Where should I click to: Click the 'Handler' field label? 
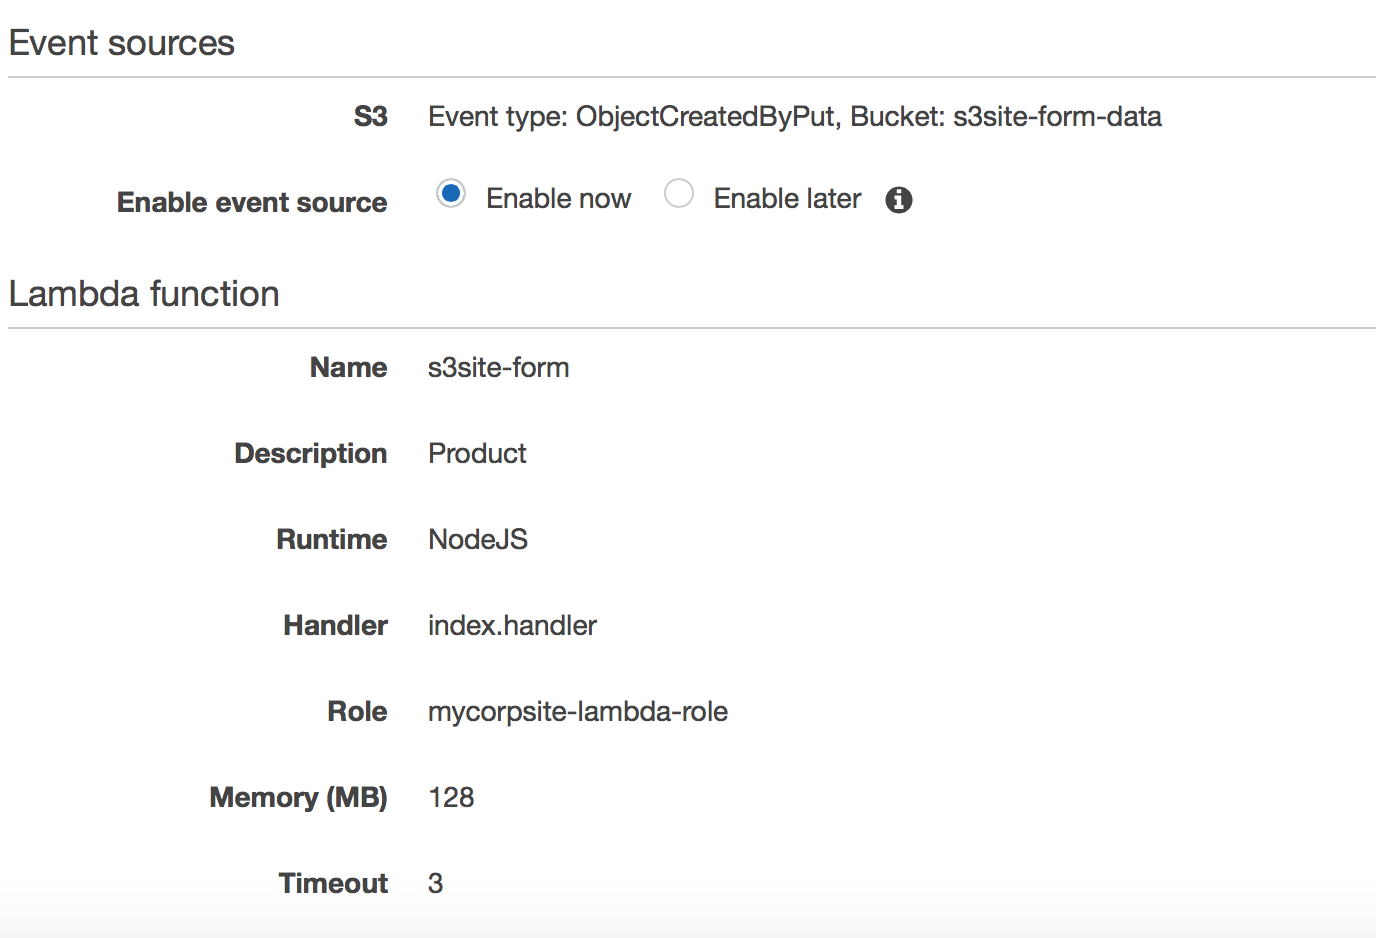click(335, 626)
